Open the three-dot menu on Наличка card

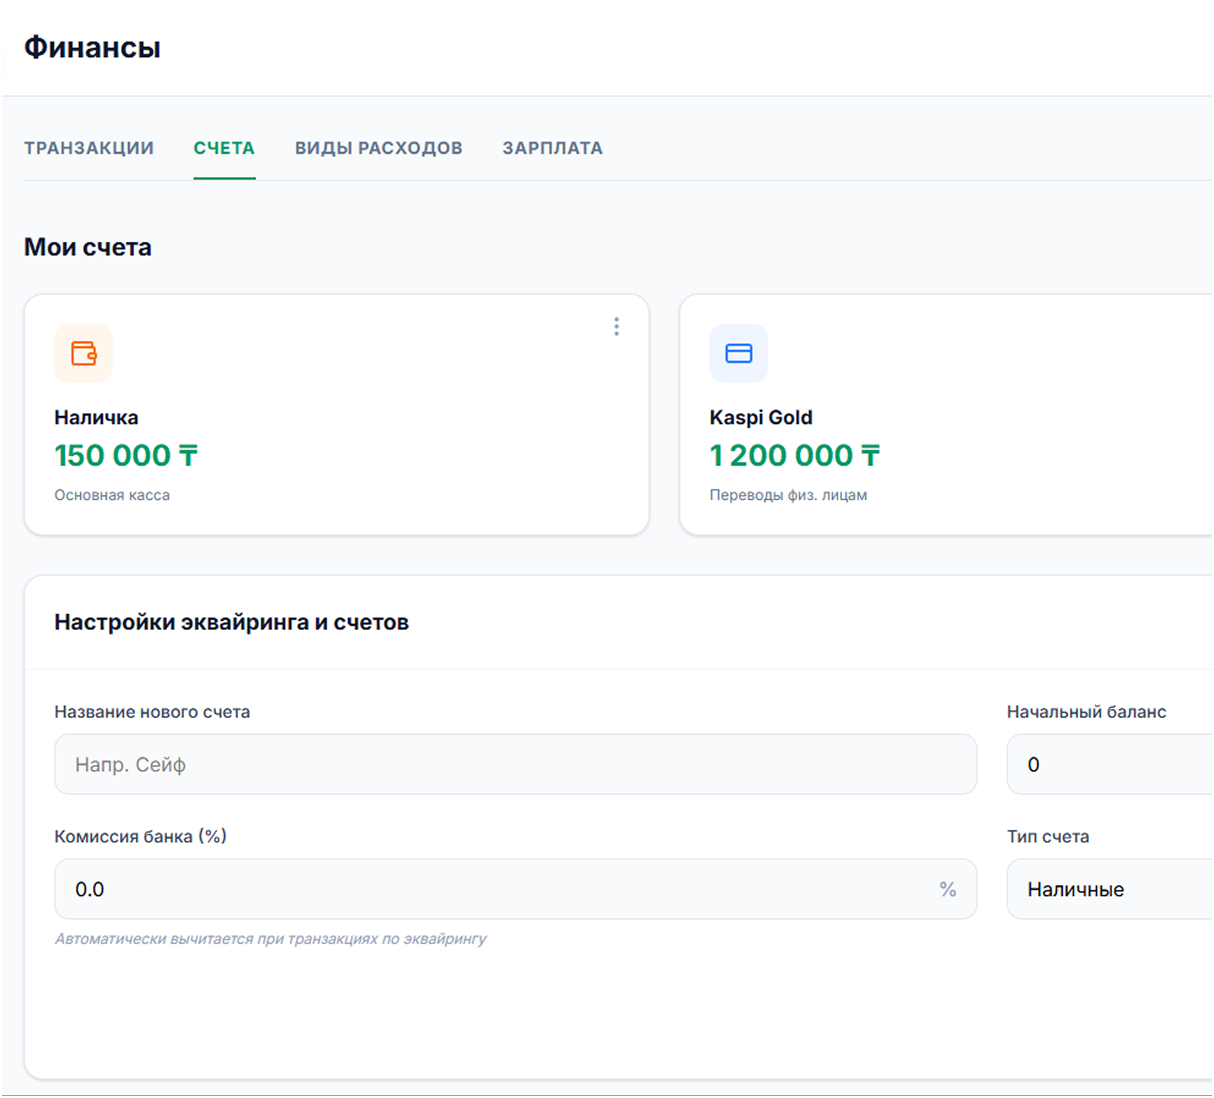coord(616,327)
